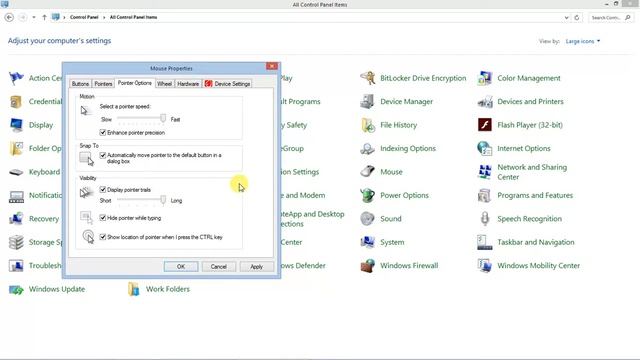Screen dimensions: 640x360
Task: Click Cancel in Mouse Properties
Action: point(219,267)
